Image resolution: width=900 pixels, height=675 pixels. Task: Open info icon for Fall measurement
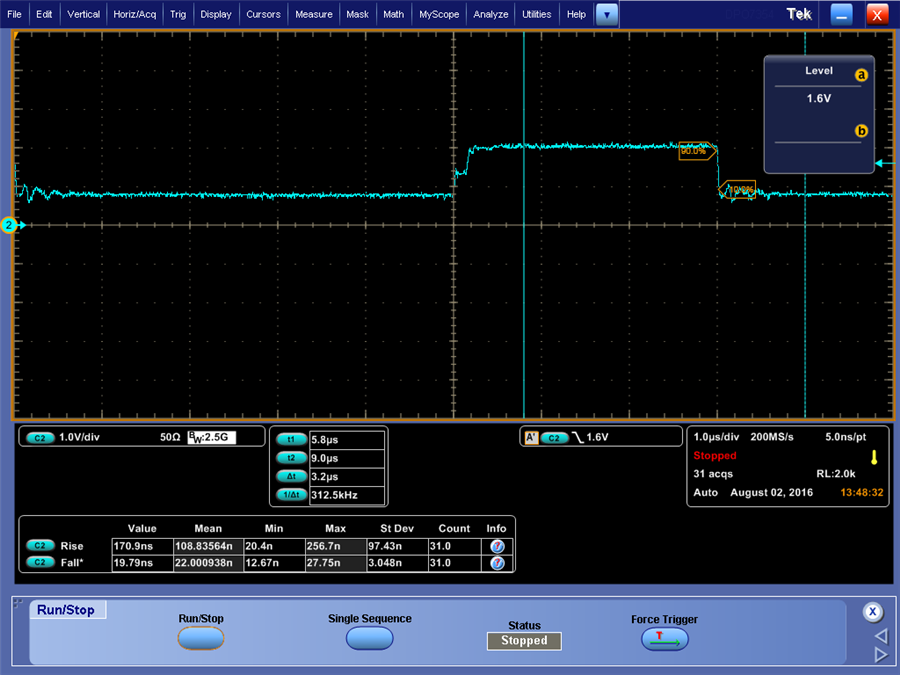497,563
